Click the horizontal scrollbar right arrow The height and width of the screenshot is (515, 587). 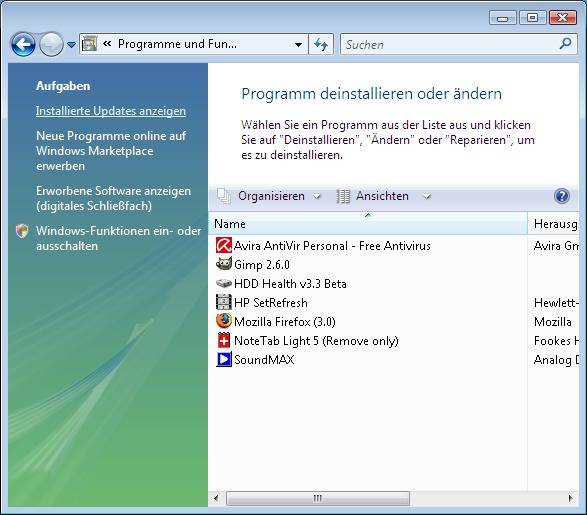tap(571, 498)
